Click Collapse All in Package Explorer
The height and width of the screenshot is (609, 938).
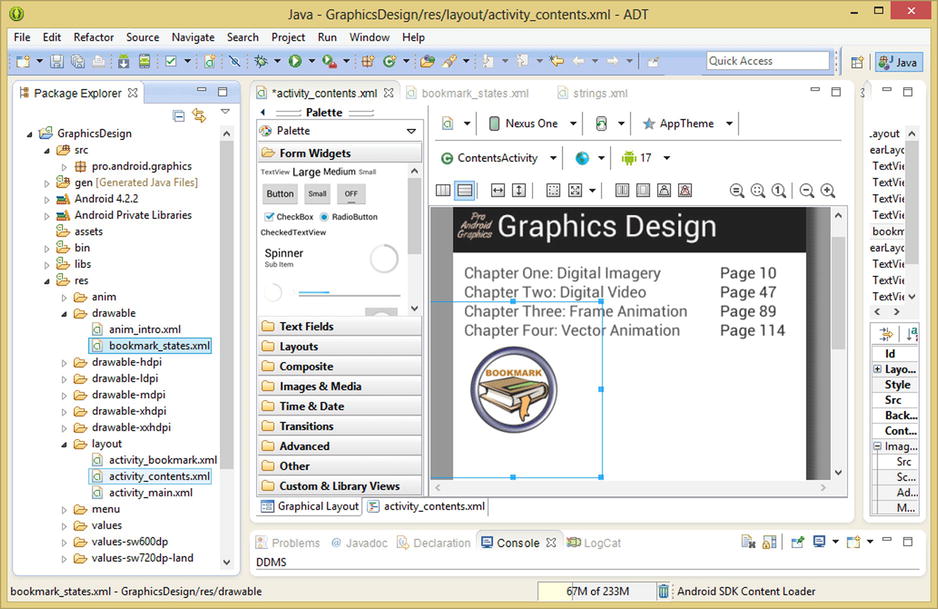178,115
